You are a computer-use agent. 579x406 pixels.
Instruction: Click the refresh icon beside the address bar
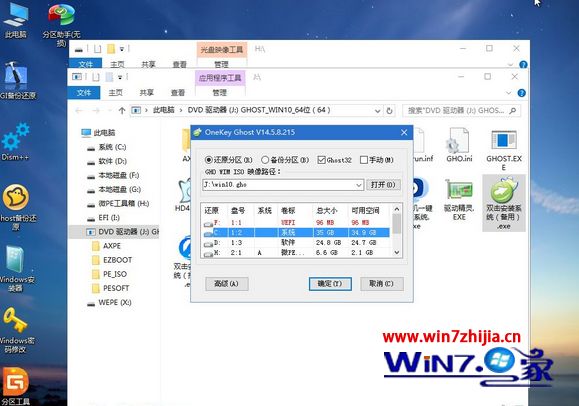pyautogui.click(x=389, y=110)
